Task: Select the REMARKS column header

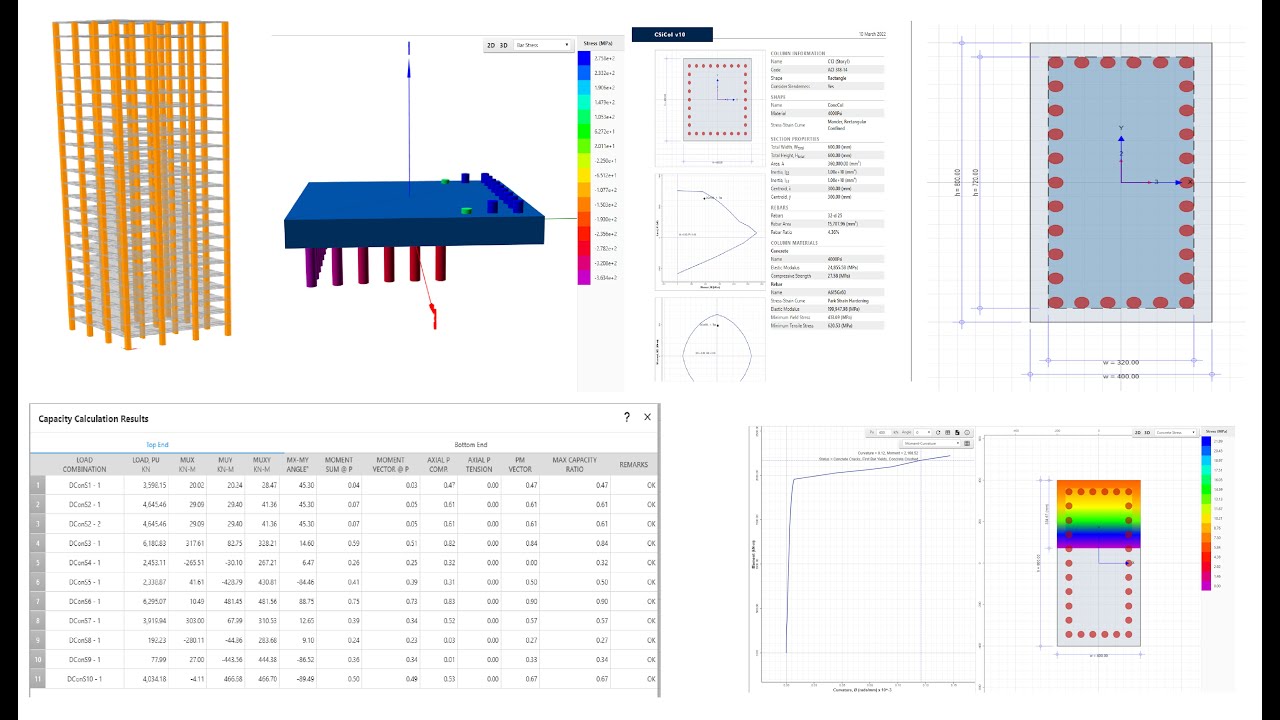Action: [x=634, y=464]
